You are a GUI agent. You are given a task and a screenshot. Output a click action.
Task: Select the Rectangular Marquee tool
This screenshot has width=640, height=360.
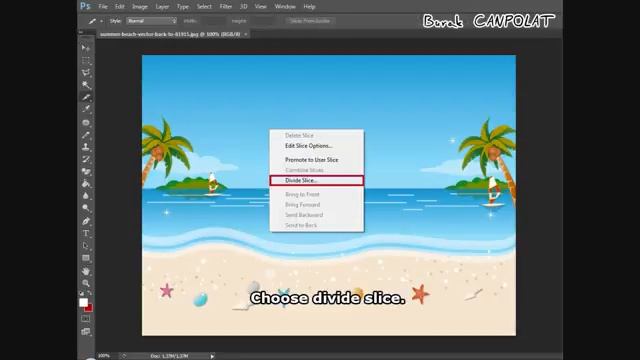point(86,61)
